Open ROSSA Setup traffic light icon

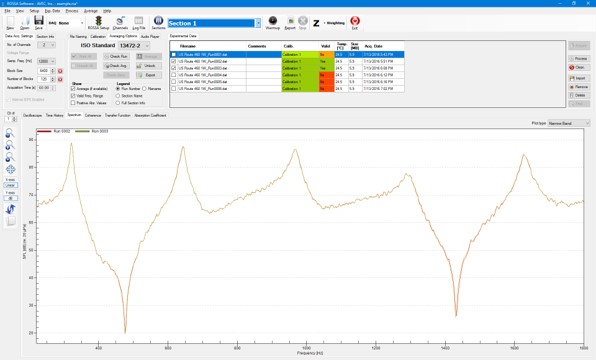98,23
